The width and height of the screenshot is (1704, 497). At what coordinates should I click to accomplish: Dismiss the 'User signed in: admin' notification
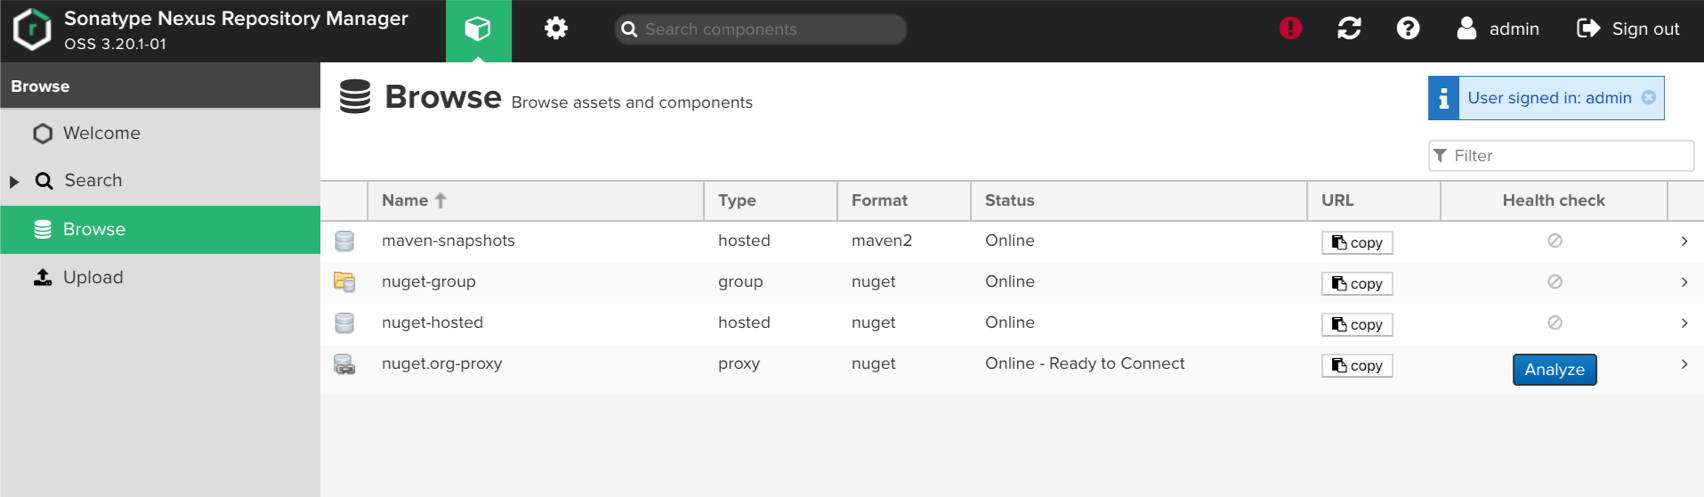click(1649, 98)
